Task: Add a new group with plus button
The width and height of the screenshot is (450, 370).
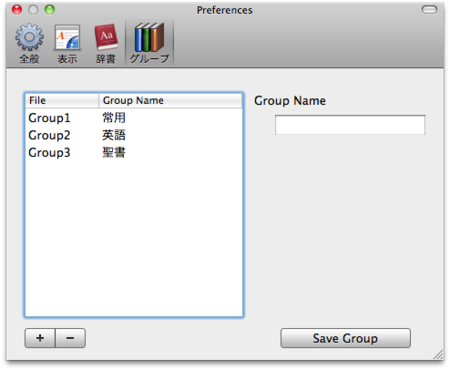Action: pyautogui.click(x=40, y=338)
